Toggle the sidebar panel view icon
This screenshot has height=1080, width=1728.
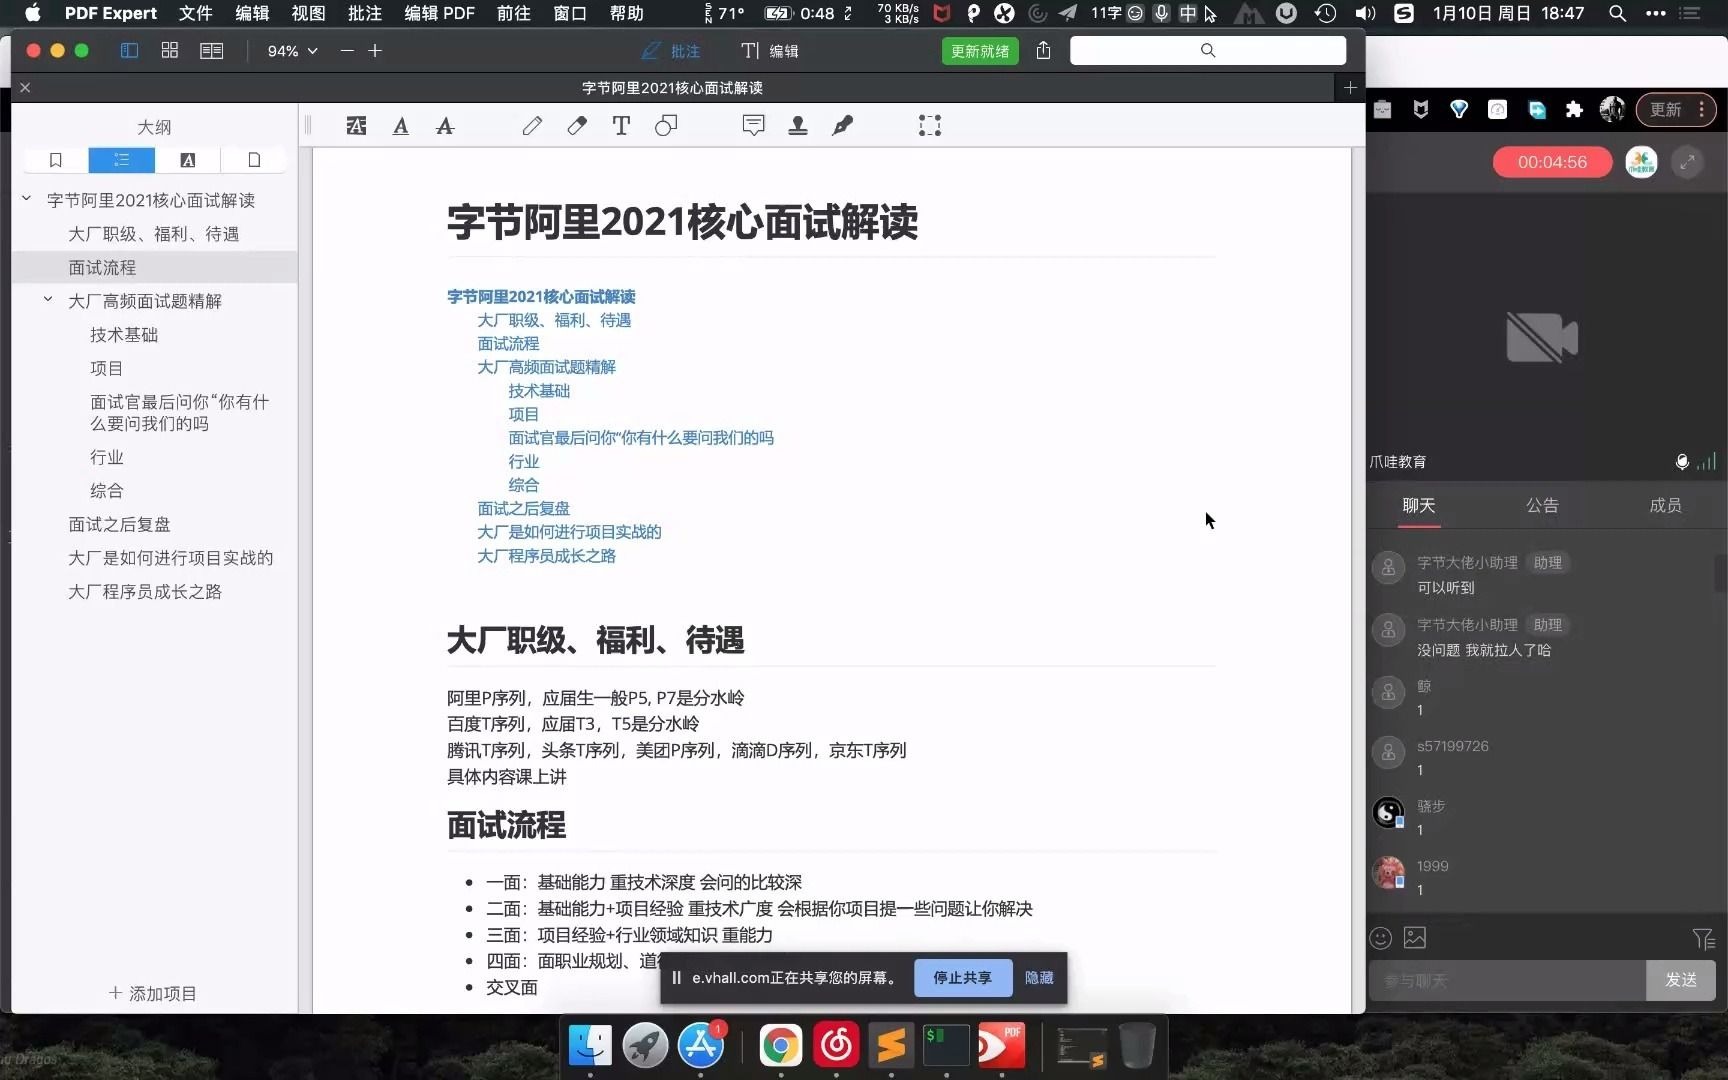click(129, 51)
